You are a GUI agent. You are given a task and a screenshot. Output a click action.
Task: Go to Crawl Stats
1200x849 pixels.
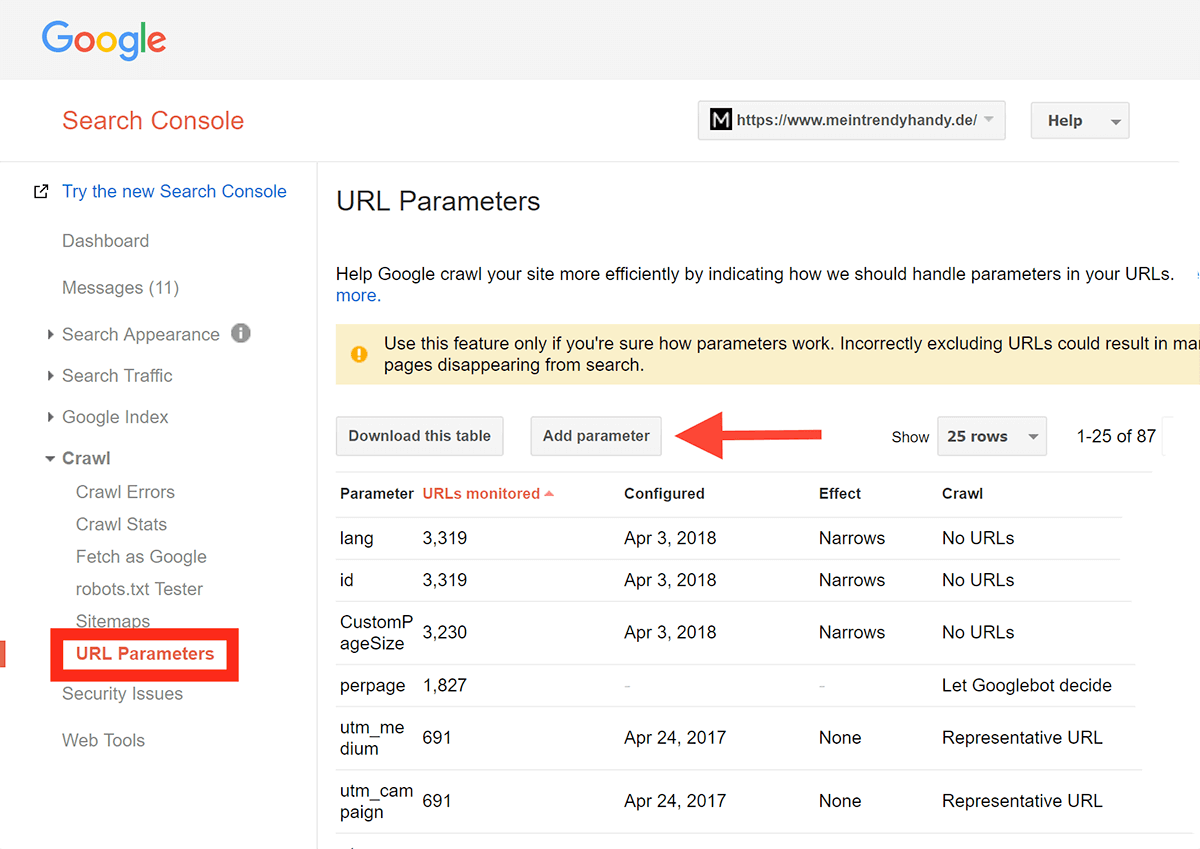pyautogui.click(x=121, y=524)
